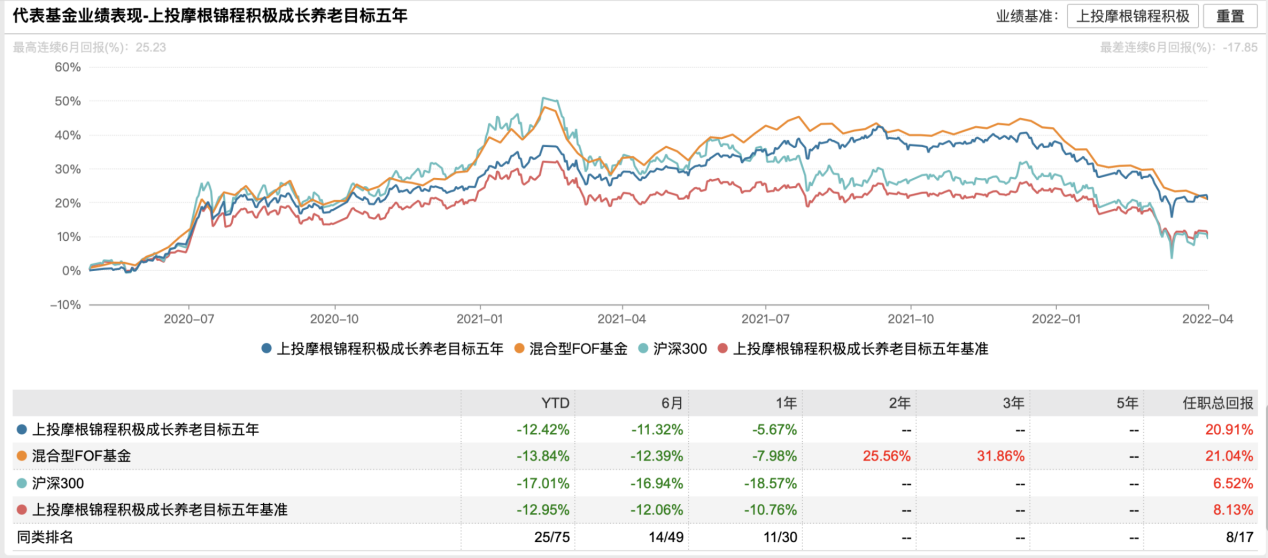
Task: Click red dot beside 基准 table row
Action: point(22,511)
